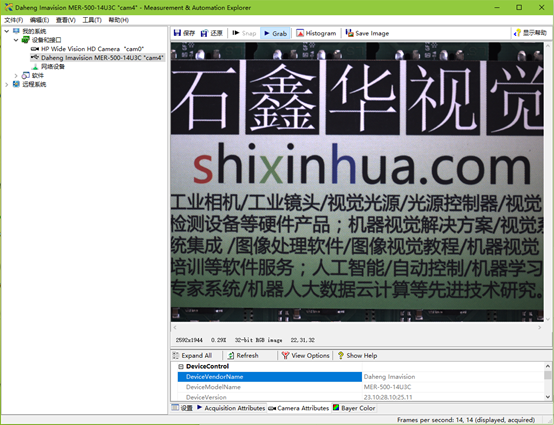This screenshot has width=554, height=425.
Task: Click the 还原 revert icon
Action: coord(204,33)
